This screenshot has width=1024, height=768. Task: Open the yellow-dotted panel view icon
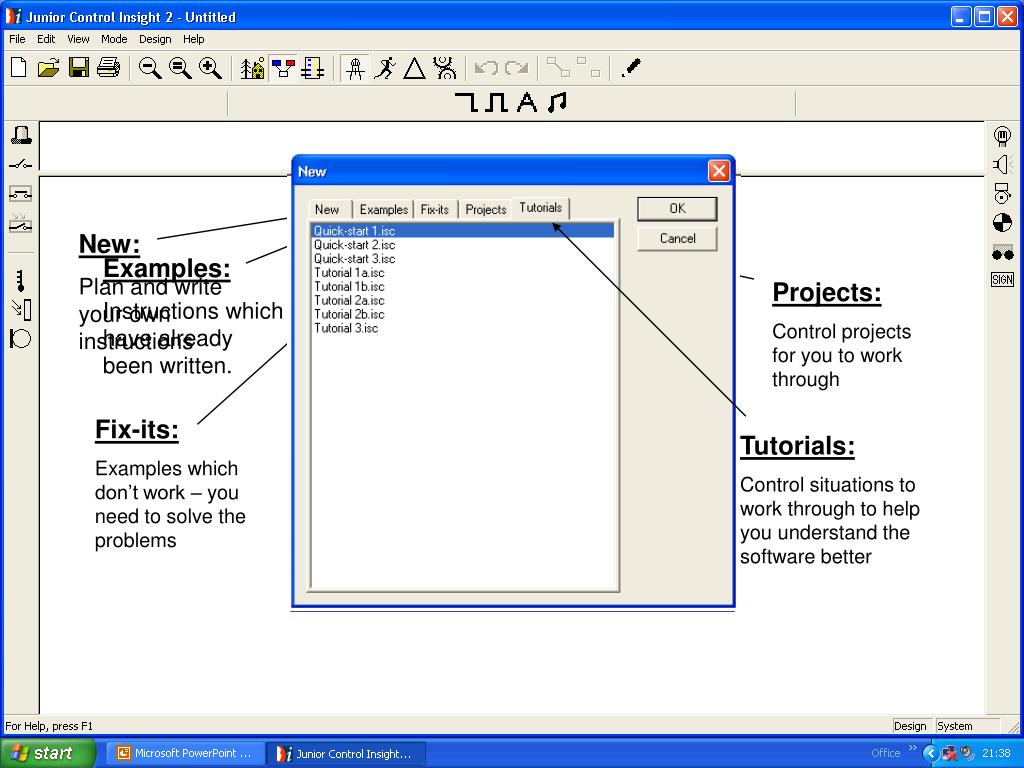[313, 67]
